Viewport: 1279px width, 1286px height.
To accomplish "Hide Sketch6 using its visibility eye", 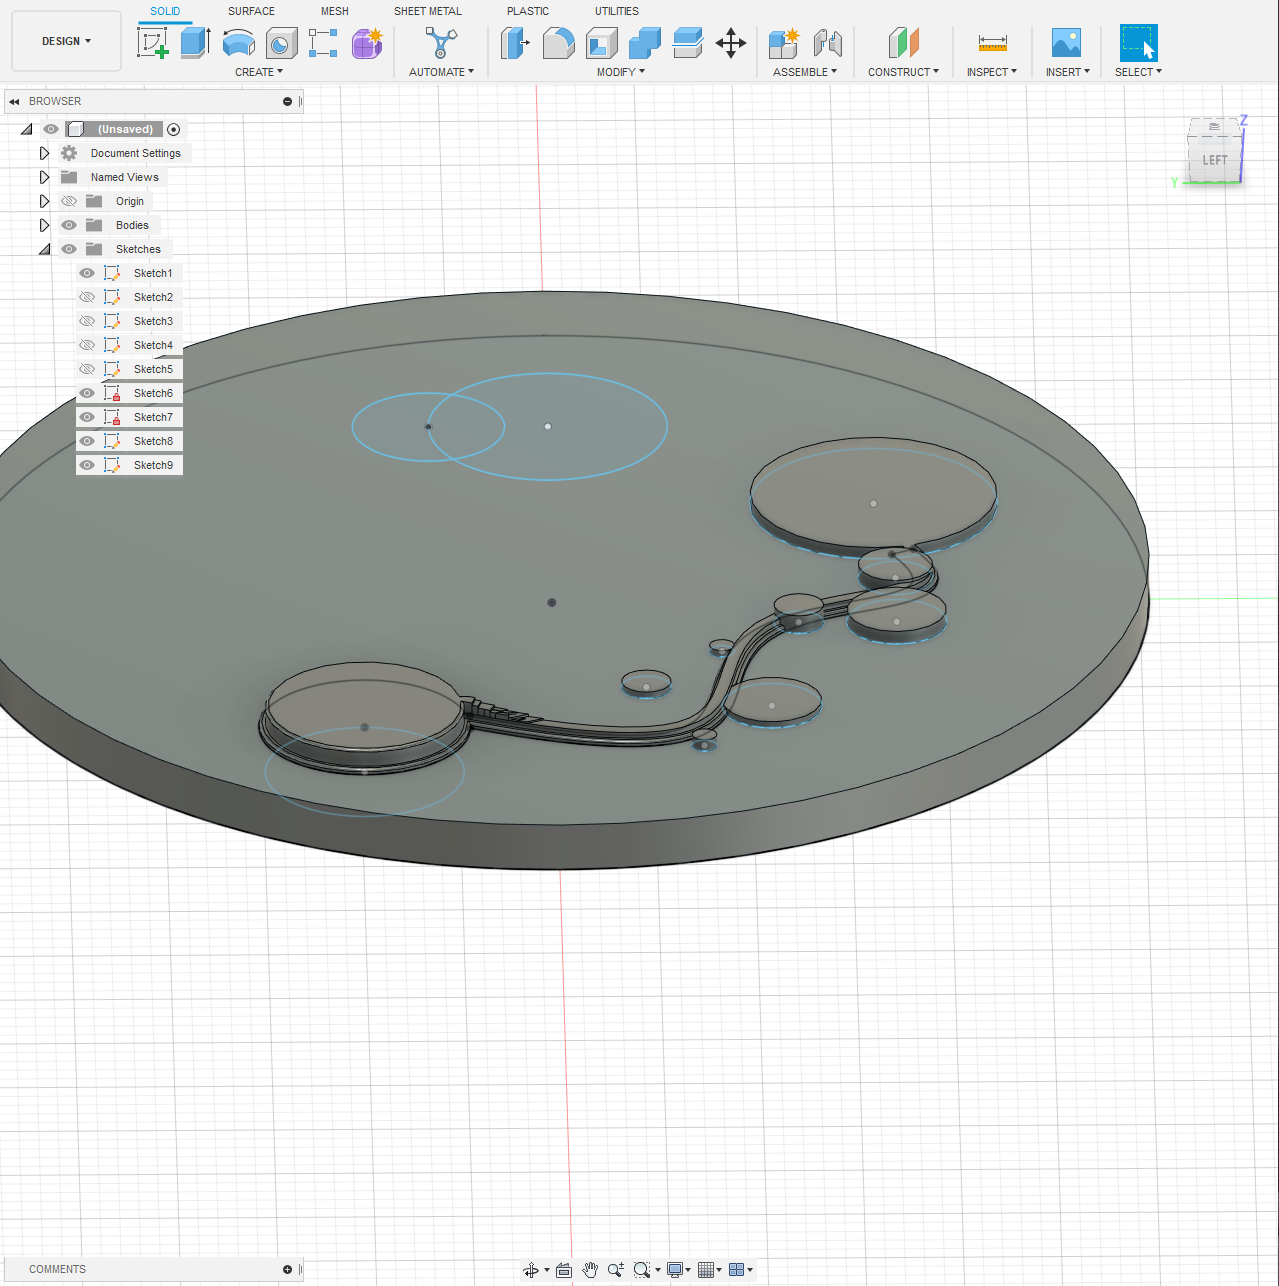I will tap(87, 392).
